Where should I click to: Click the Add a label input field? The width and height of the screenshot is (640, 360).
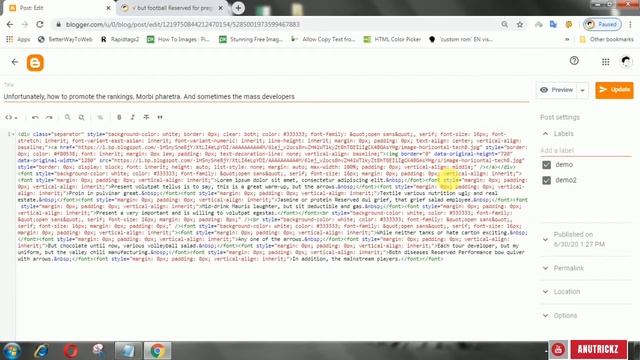click(x=586, y=151)
